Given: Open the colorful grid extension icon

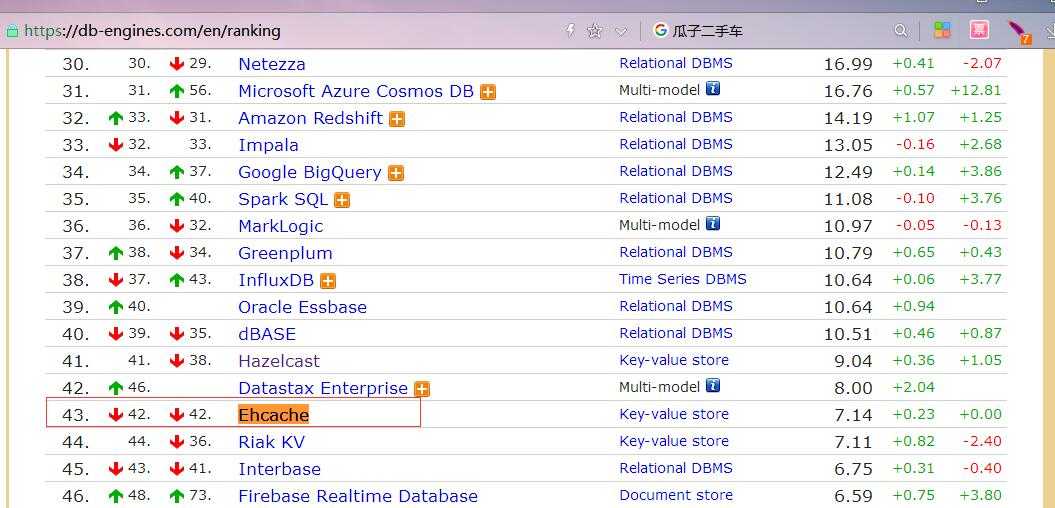Looking at the screenshot, I should tap(942, 30).
